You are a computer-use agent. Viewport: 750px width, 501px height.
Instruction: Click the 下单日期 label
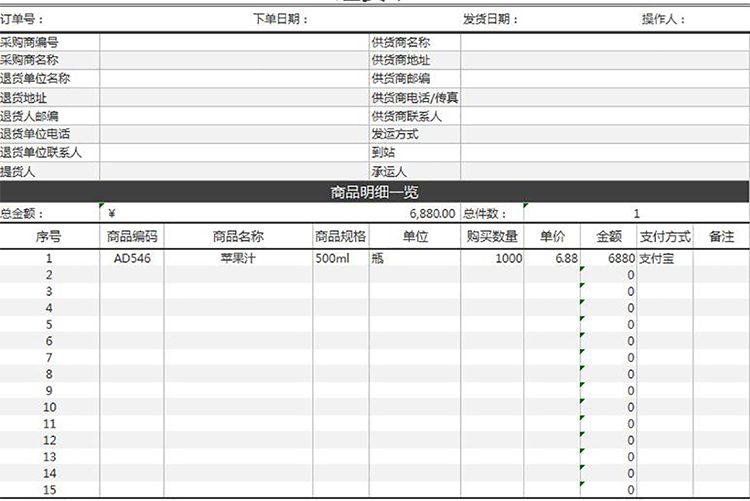click(280, 19)
